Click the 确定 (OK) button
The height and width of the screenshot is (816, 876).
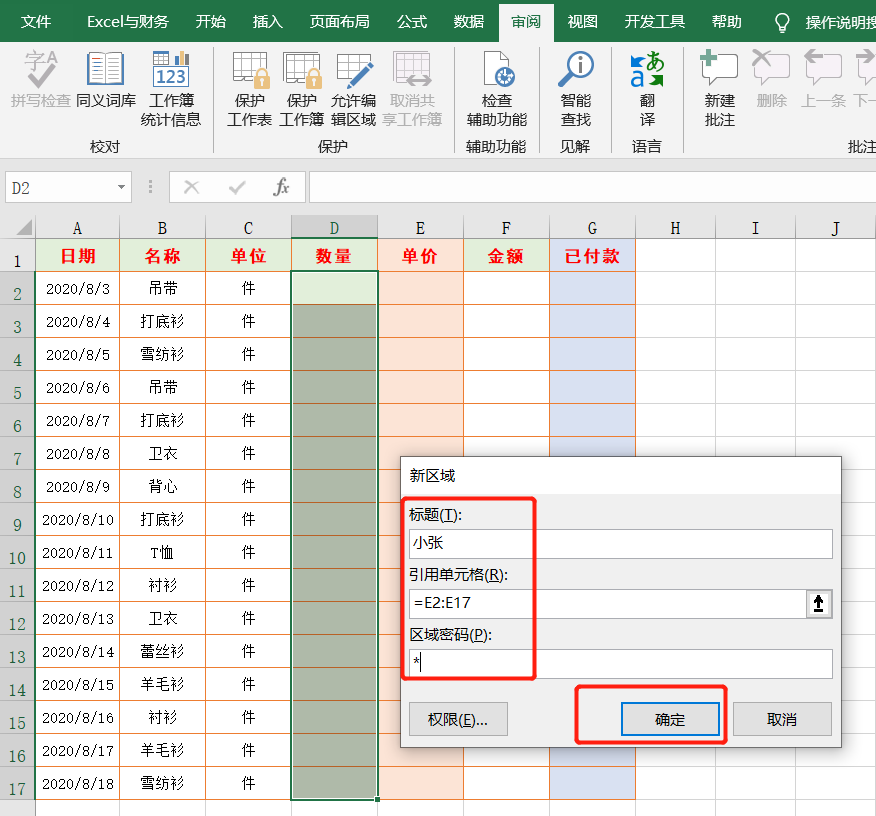[x=670, y=719]
